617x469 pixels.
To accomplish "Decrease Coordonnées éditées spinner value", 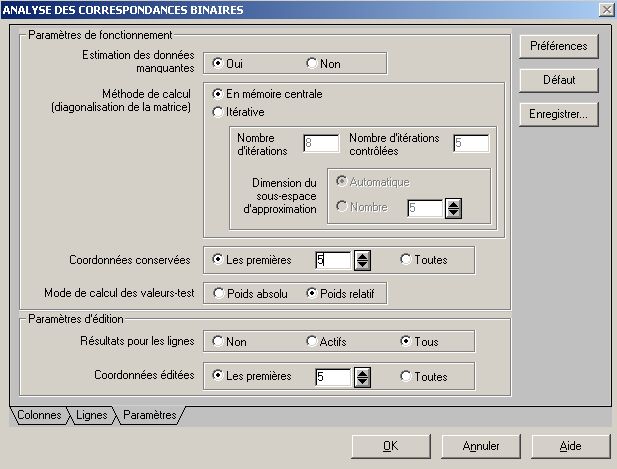I will [362, 382].
